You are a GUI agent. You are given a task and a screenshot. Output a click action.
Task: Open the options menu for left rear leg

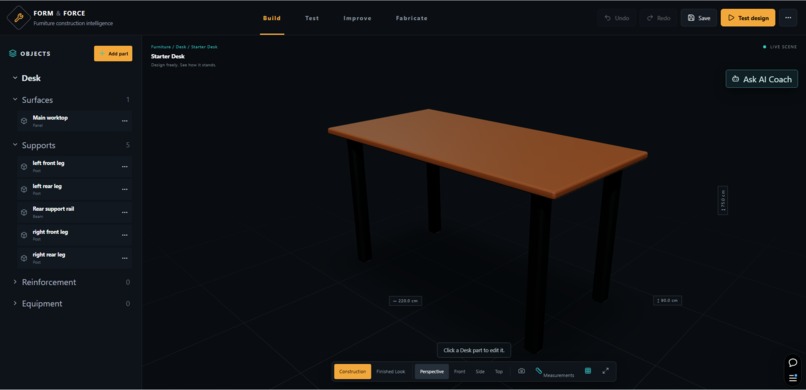124,189
